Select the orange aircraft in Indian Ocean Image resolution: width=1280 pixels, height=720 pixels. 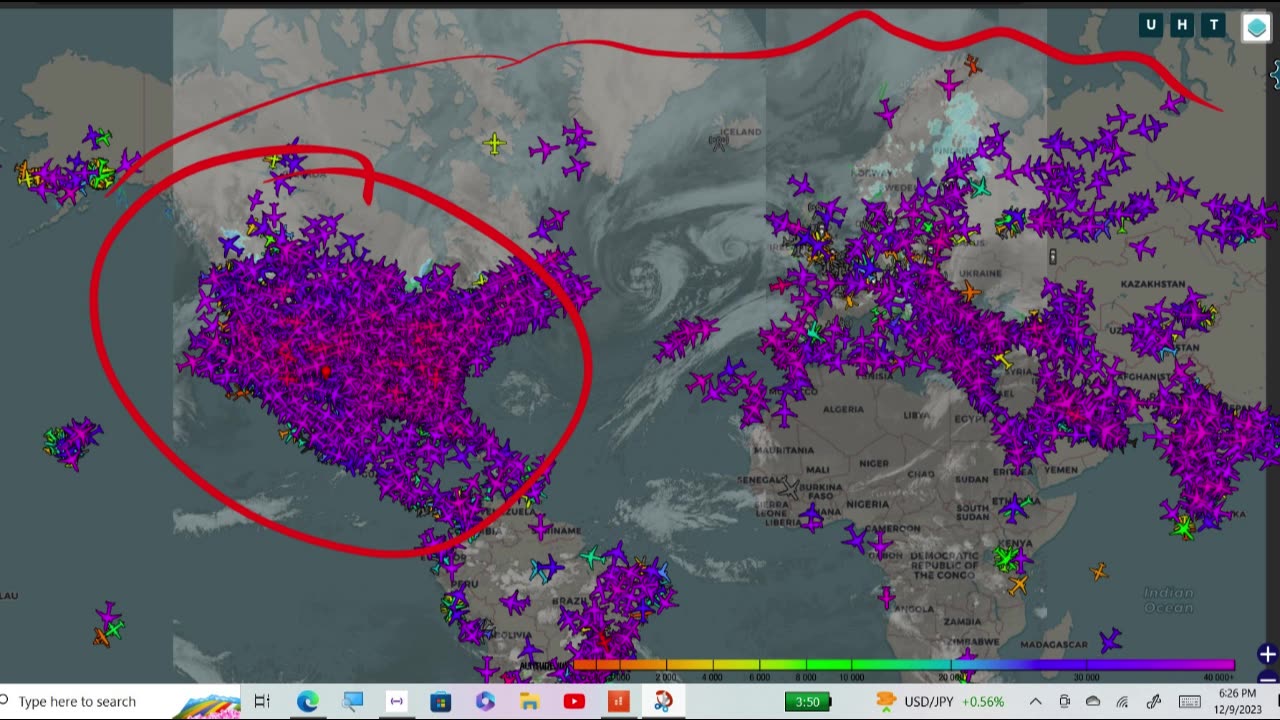click(x=1099, y=572)
